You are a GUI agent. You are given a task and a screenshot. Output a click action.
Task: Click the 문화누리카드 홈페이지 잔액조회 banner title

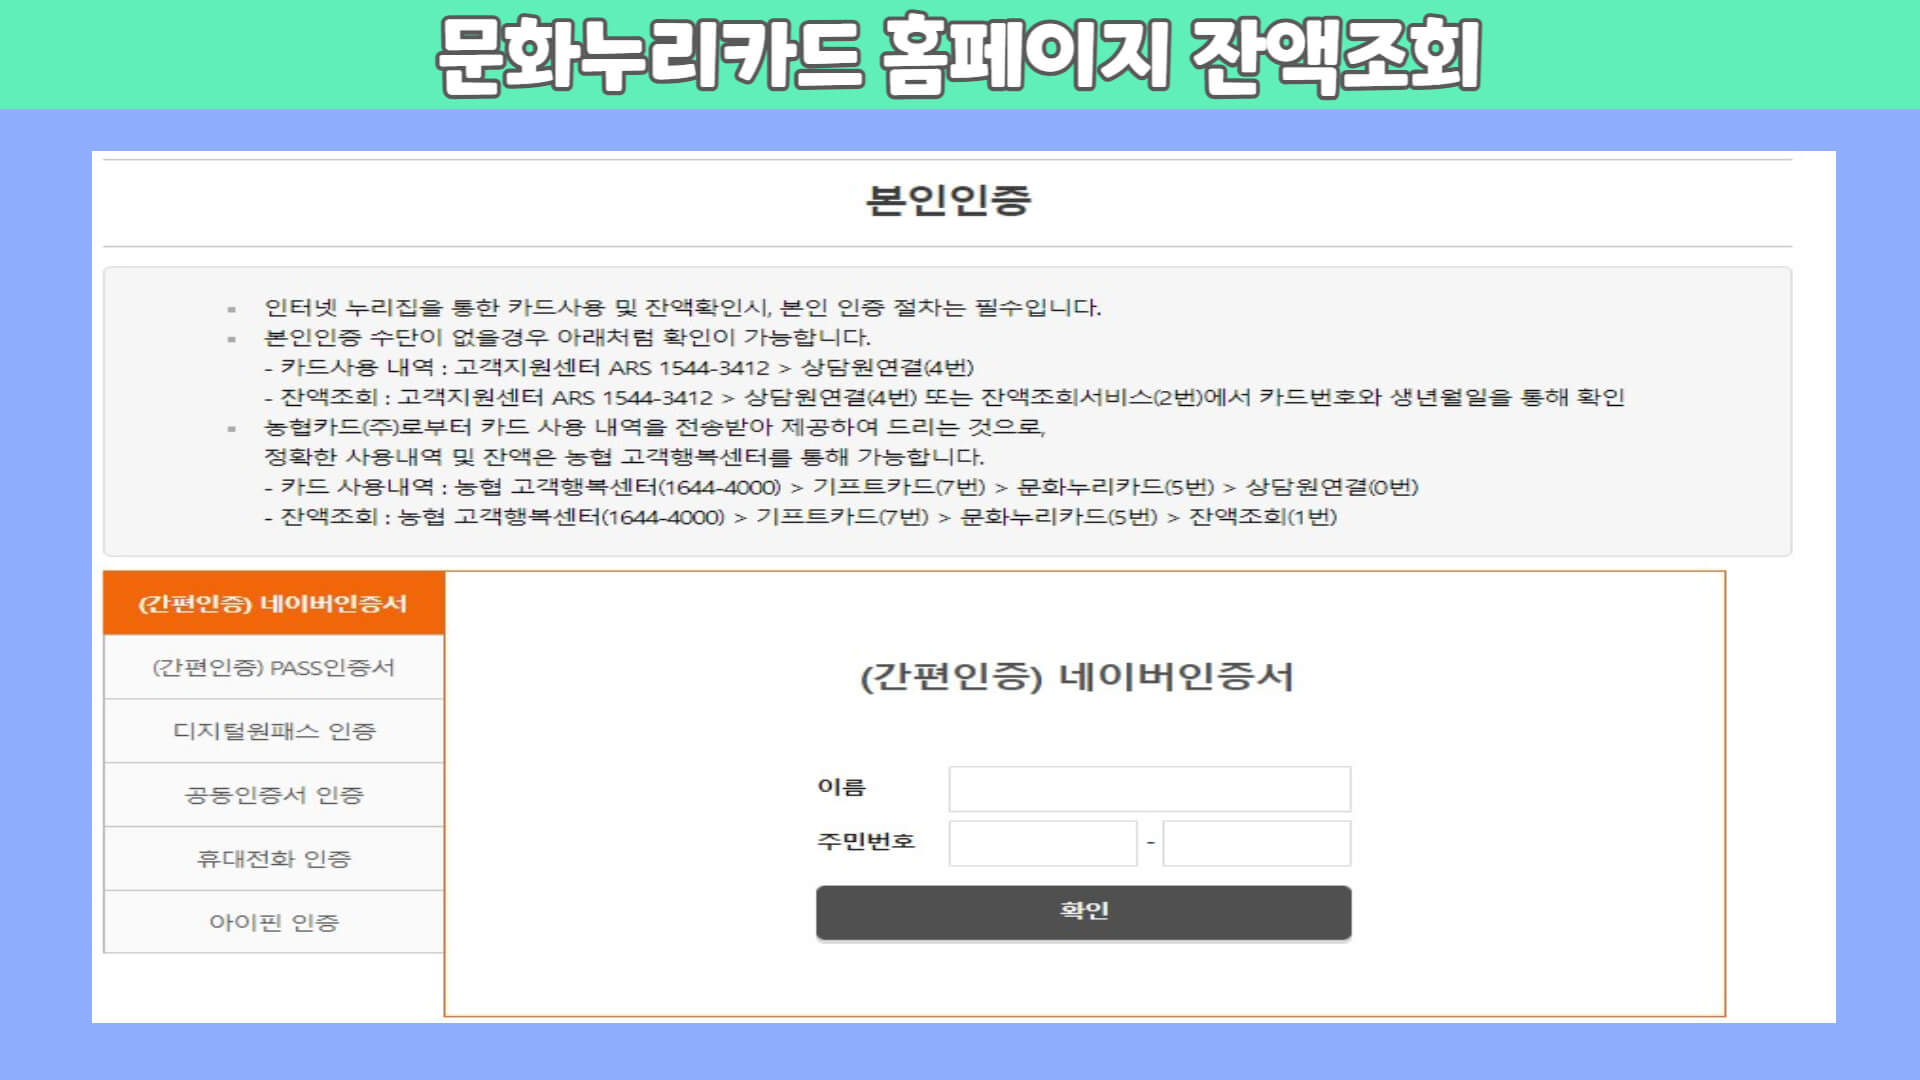958,55
